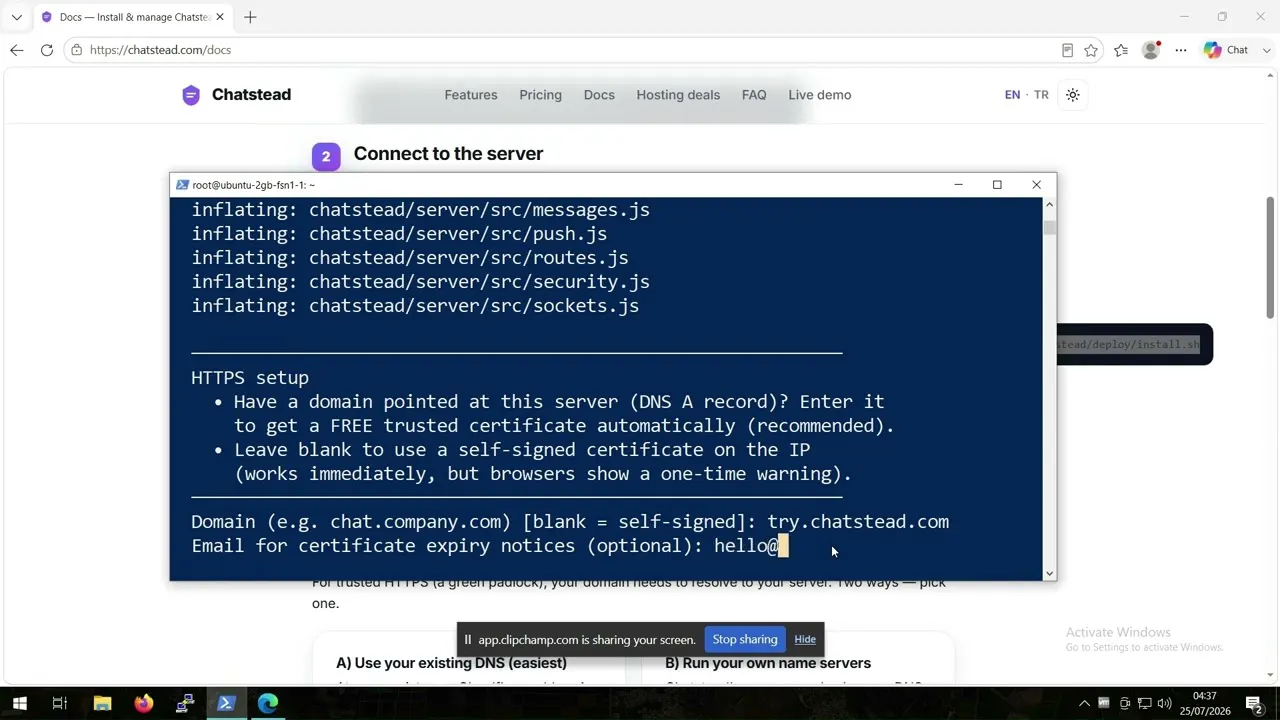This screenshot has height=720, width=1280.
Task: Click 'try.chatstead.com' in the terminal
Action: coord(858,522)
